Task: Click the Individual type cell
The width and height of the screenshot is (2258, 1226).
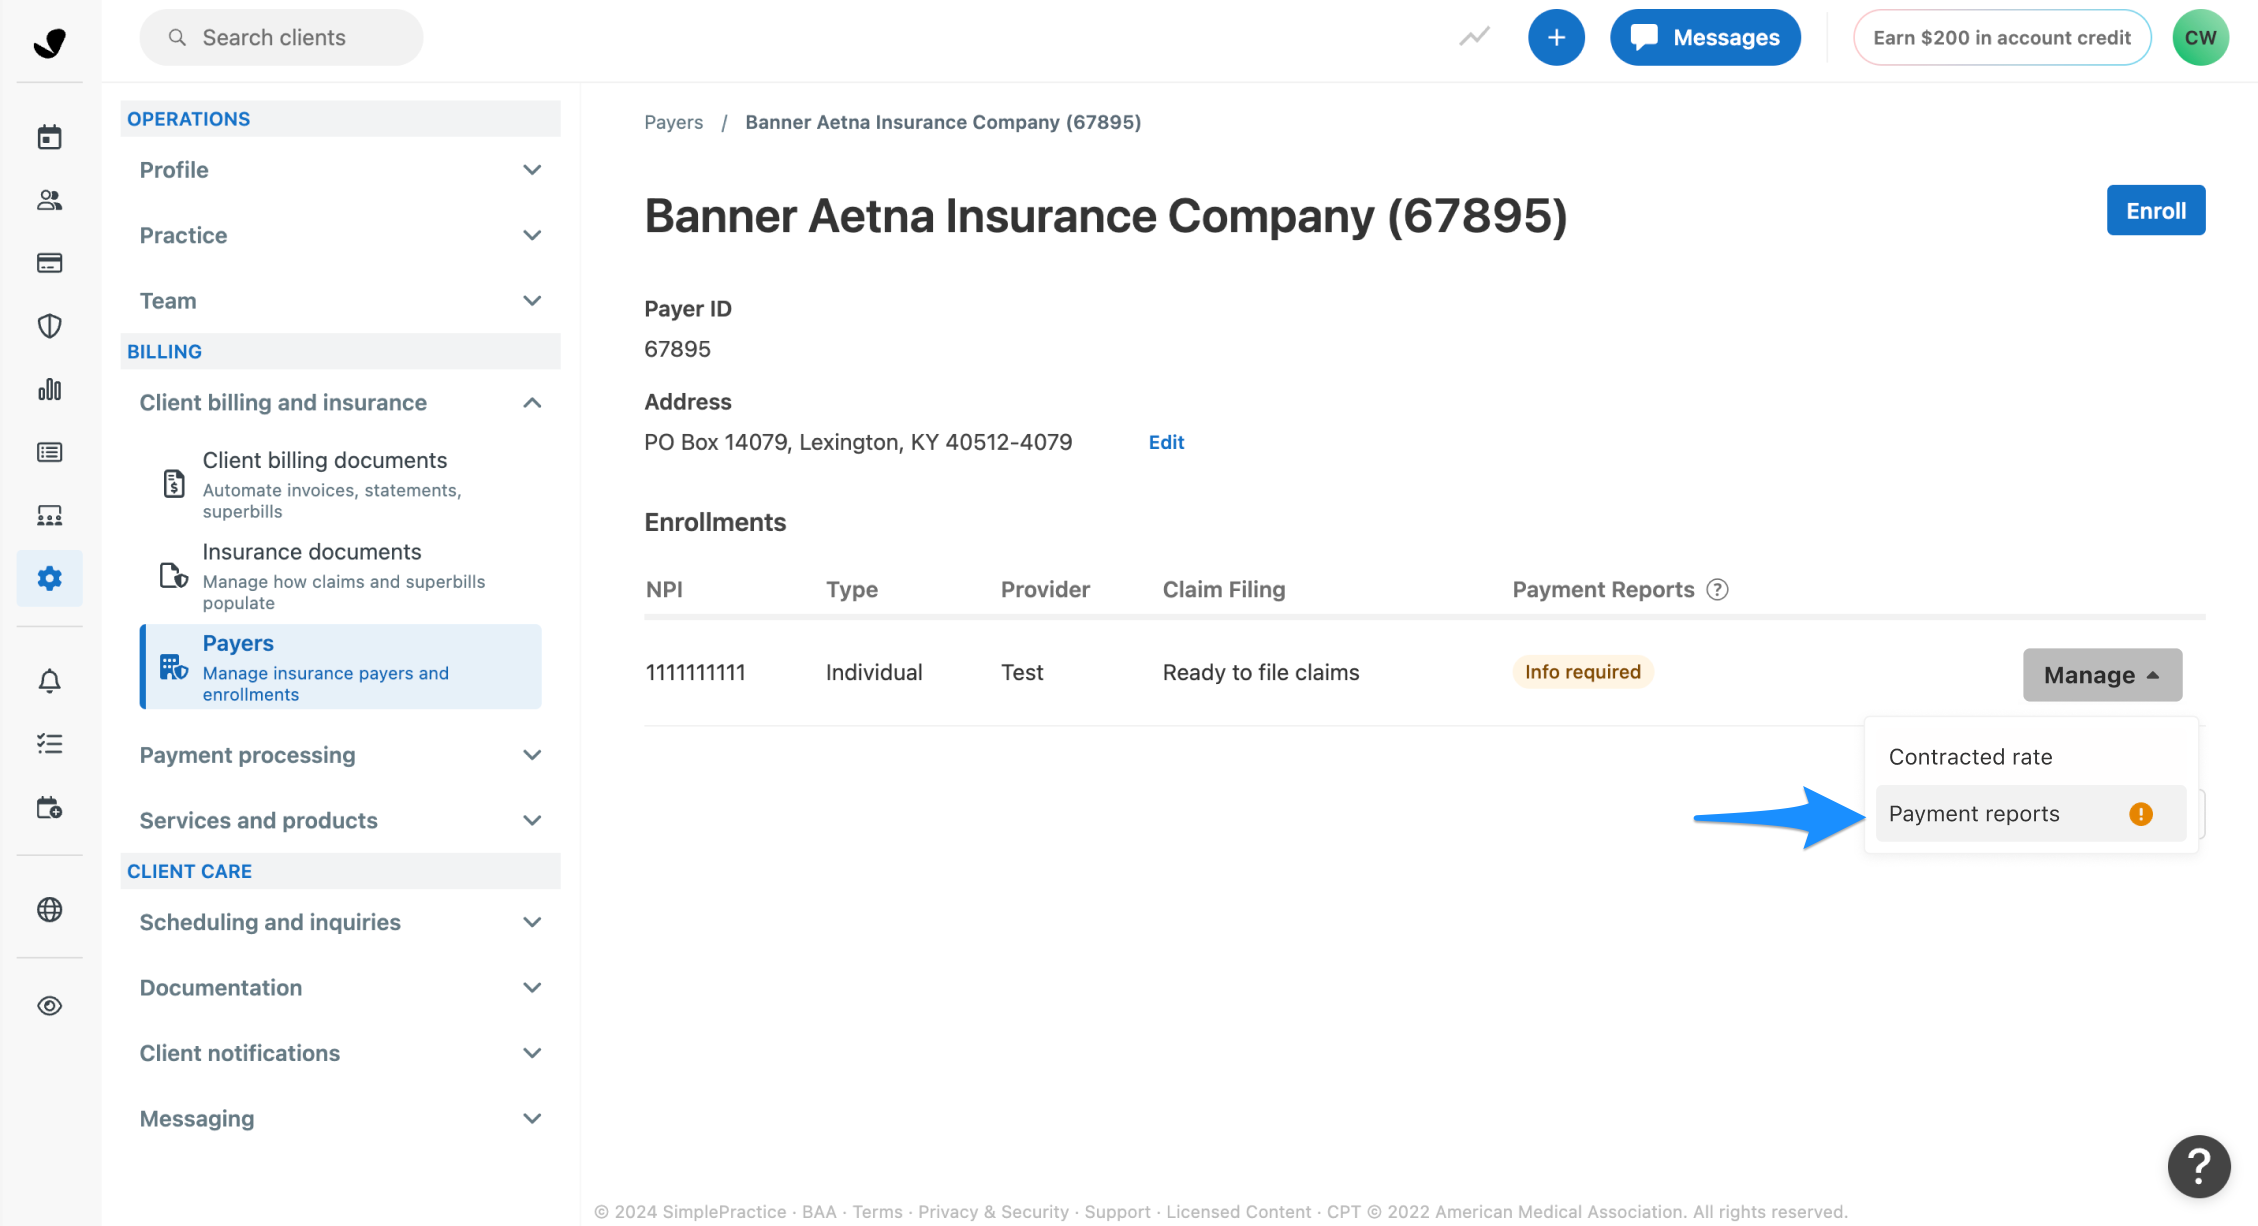Action: coord(874,672)
